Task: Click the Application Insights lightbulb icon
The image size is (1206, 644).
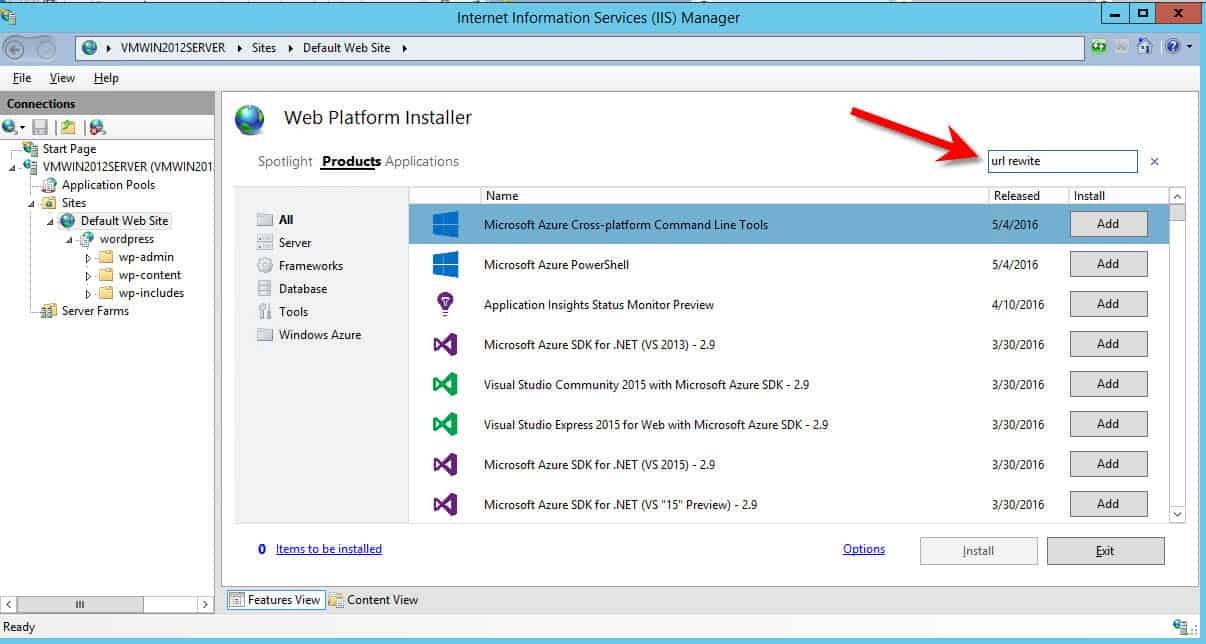Action: click(445, 304)
